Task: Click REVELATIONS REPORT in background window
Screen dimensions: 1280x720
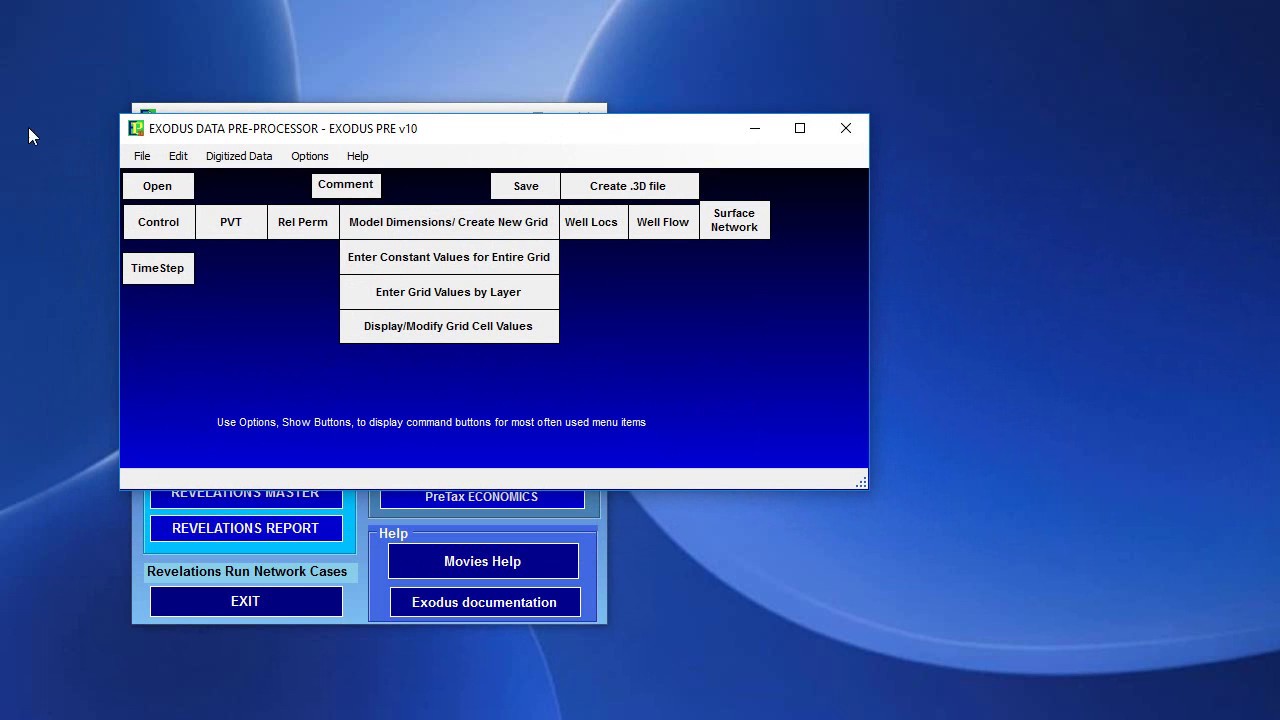Action: click(x=246, y=528)
